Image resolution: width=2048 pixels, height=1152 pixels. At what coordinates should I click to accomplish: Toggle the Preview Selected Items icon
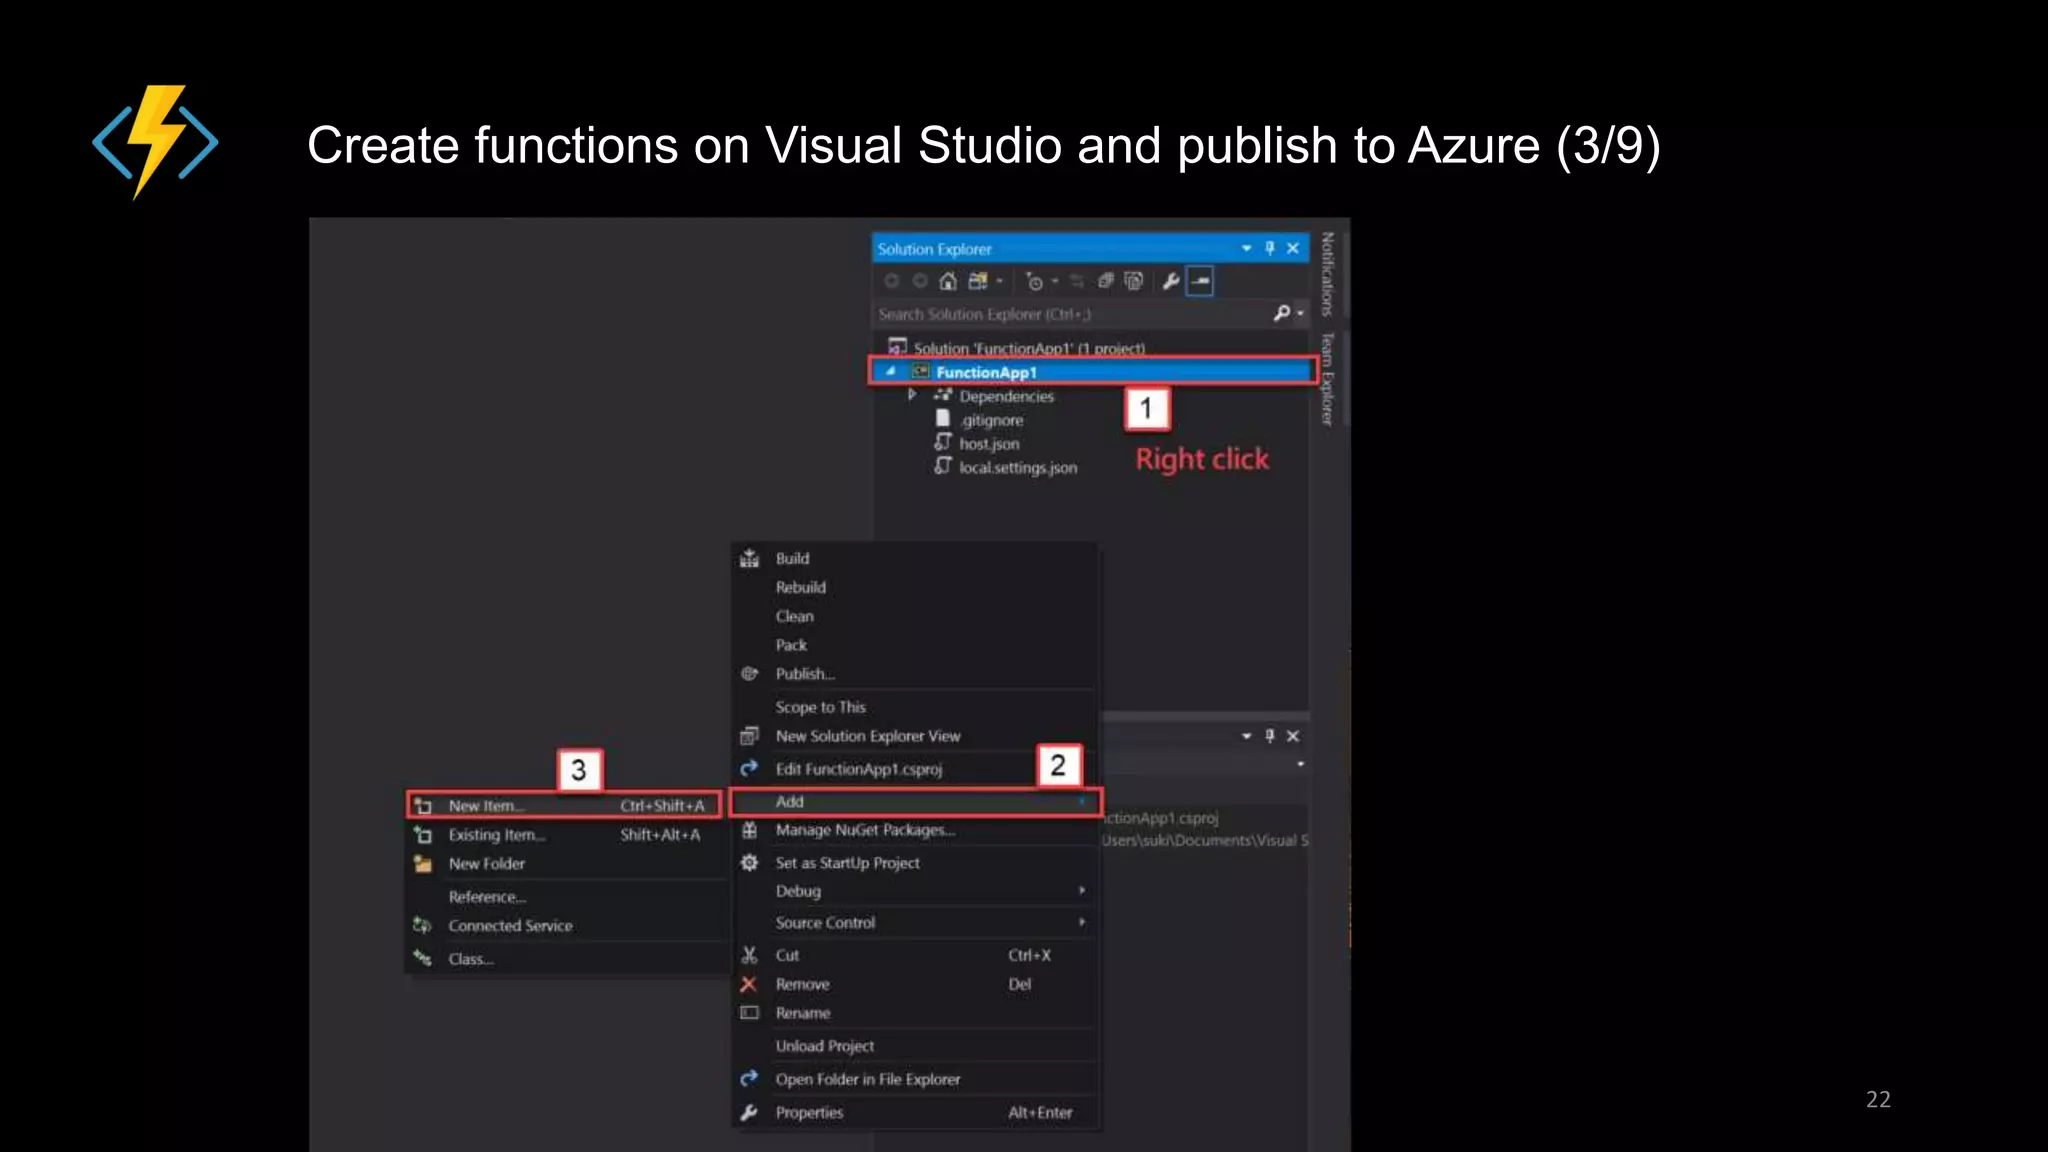tap(1200, 282)
